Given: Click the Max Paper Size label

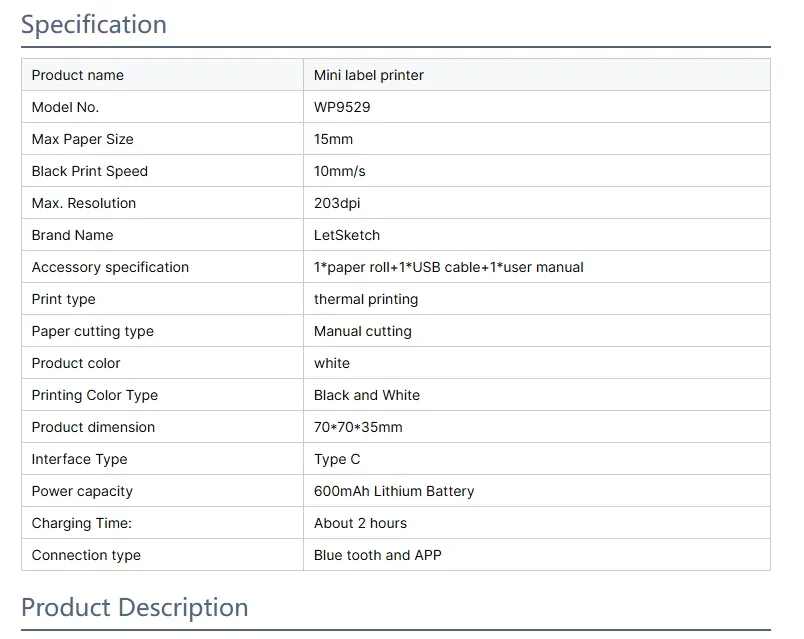Looking at the screenshot, I should tap(82, 139).
